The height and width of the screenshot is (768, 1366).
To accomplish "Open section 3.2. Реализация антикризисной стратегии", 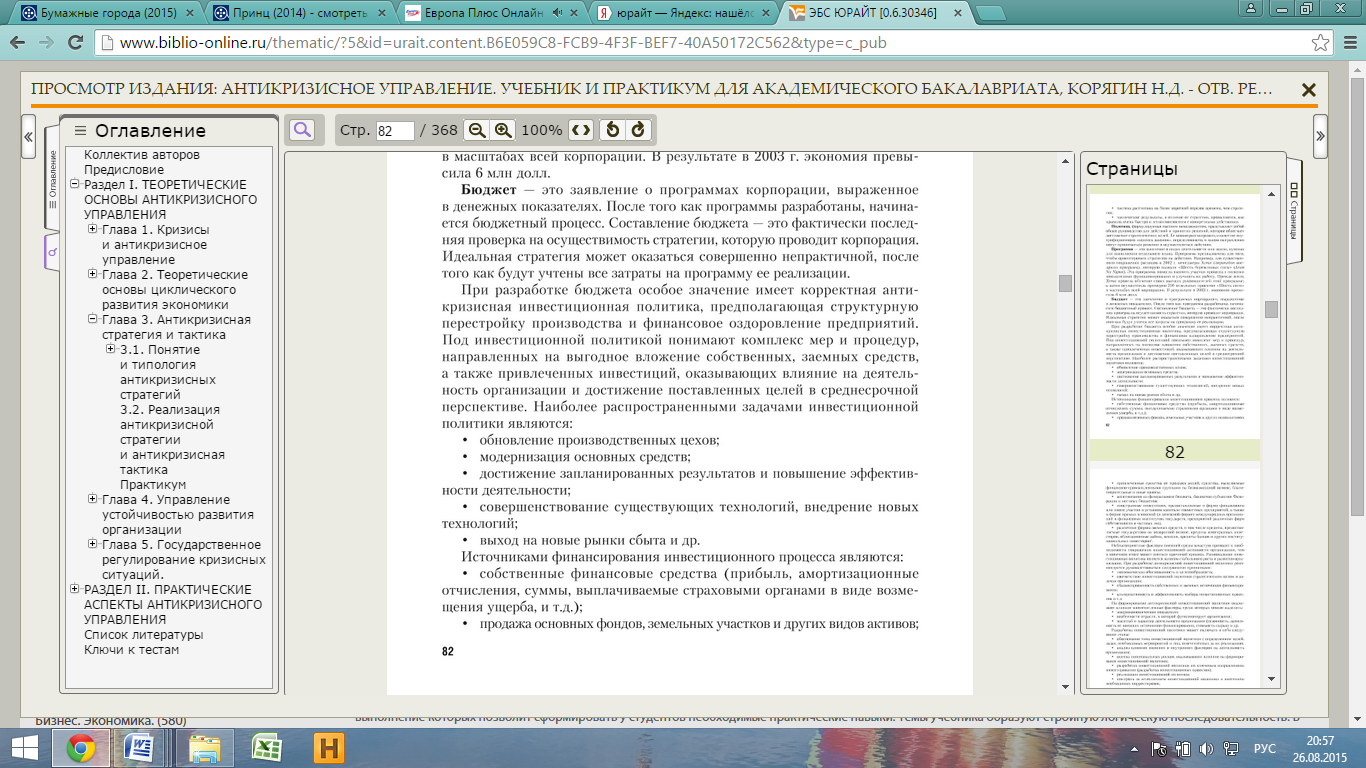I will (172, 440).
